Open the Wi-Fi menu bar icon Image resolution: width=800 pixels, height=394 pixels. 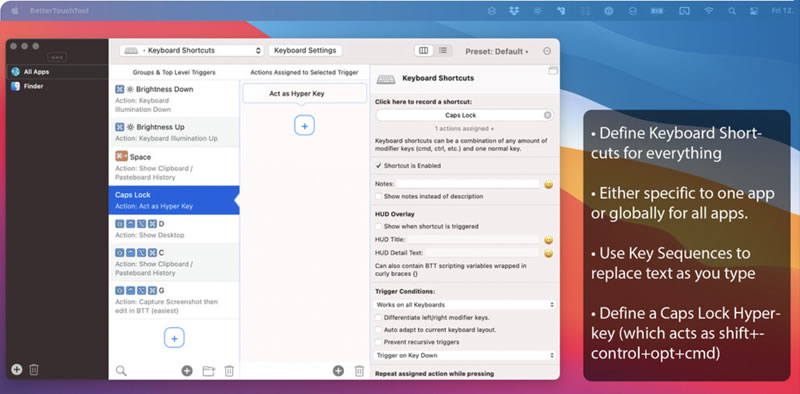point(709,11)
